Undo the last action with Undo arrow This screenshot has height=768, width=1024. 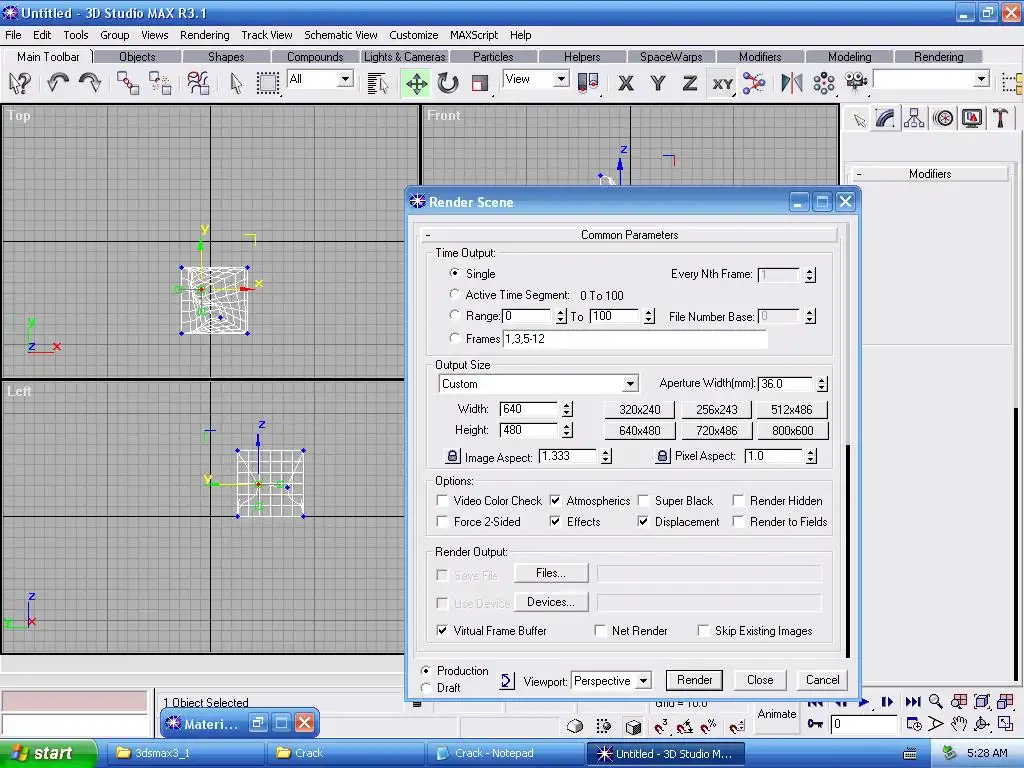coord(58,83)
